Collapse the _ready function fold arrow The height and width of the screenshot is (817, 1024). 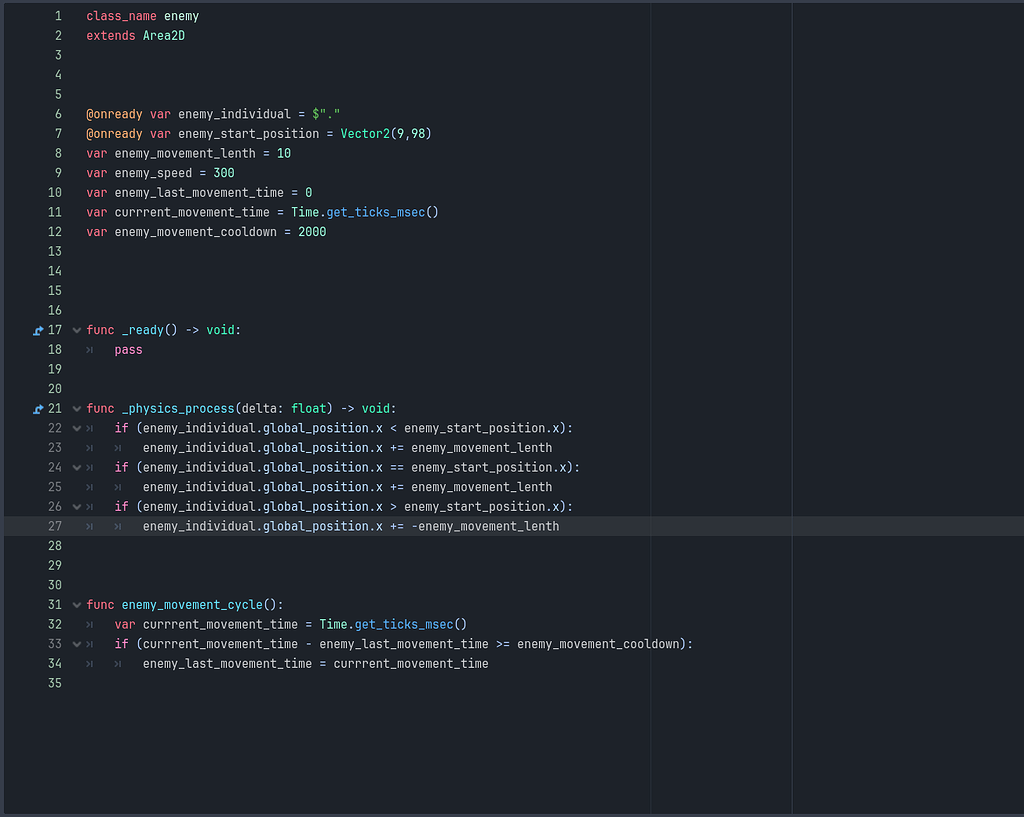coord(76,330)
